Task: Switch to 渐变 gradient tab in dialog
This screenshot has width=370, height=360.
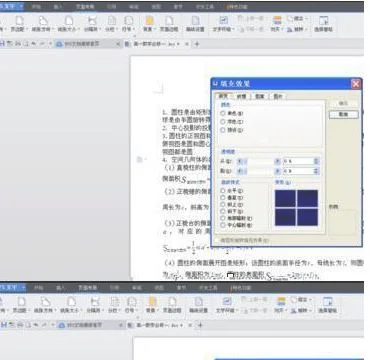Action: pos(222,96)
